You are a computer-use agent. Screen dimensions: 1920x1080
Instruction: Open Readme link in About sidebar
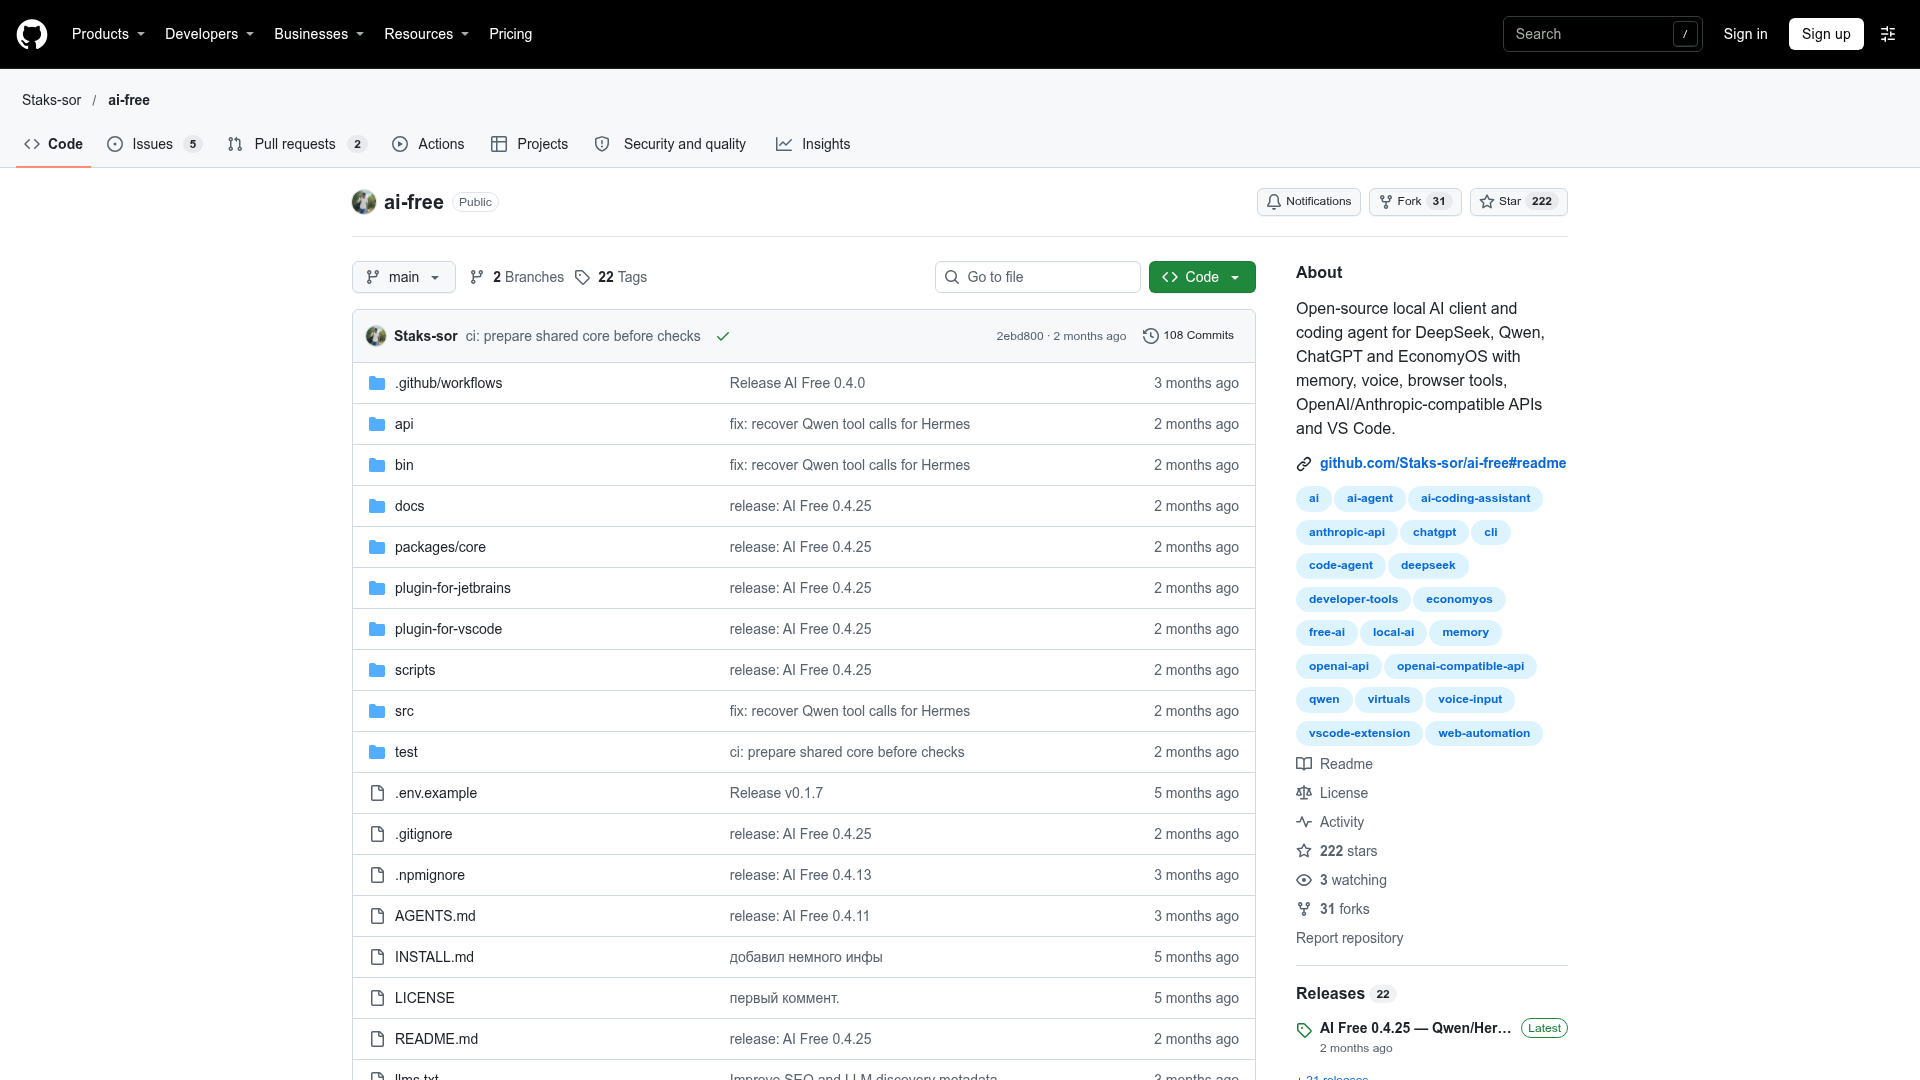pos(1335,764)
